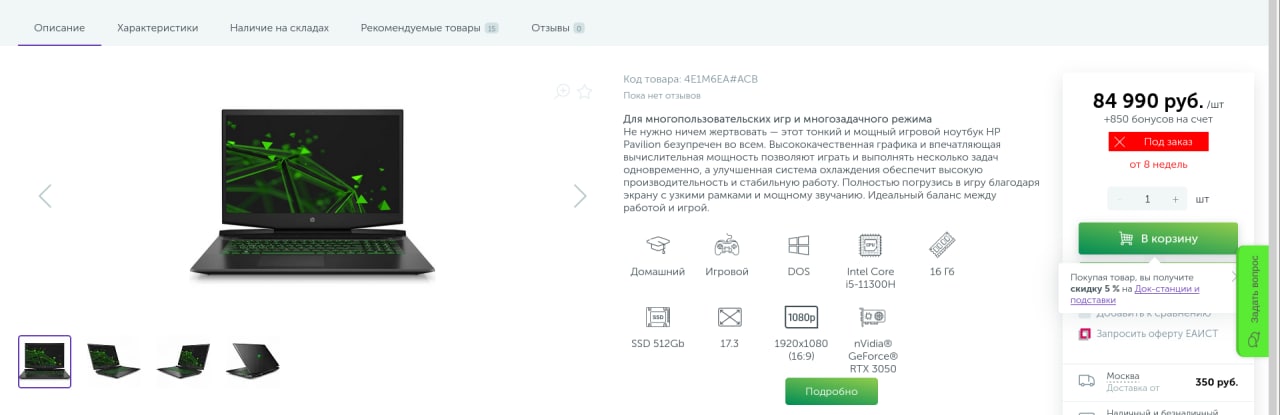Click the cart icon in В корзину button
Viewport: 1280px width, 415px height.
[x=1125, y=239]
